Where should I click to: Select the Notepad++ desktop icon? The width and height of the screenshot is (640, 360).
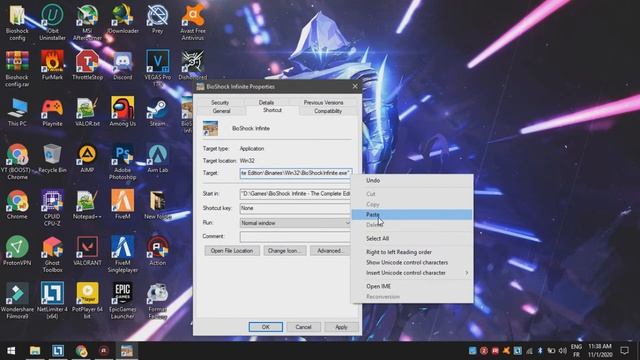pos(87,204)
